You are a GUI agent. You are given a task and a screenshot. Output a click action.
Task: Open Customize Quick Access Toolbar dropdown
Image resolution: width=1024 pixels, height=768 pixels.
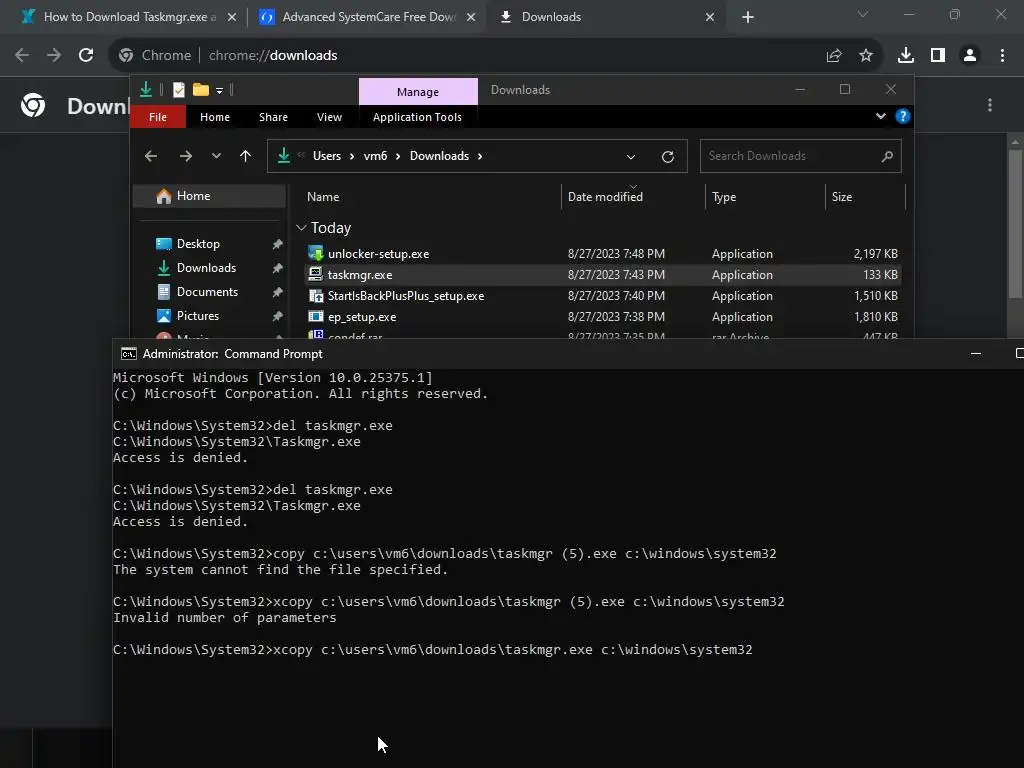219,90
